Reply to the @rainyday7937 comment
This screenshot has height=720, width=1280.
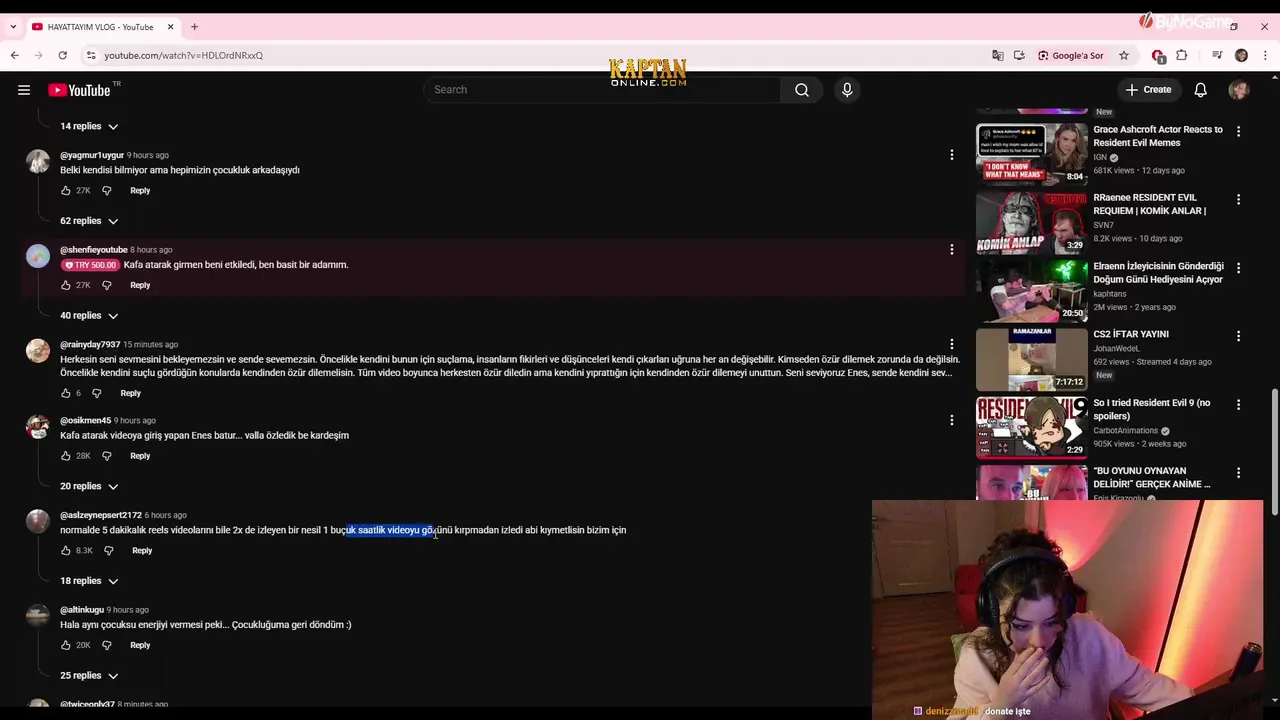click(x=130, y=393)
